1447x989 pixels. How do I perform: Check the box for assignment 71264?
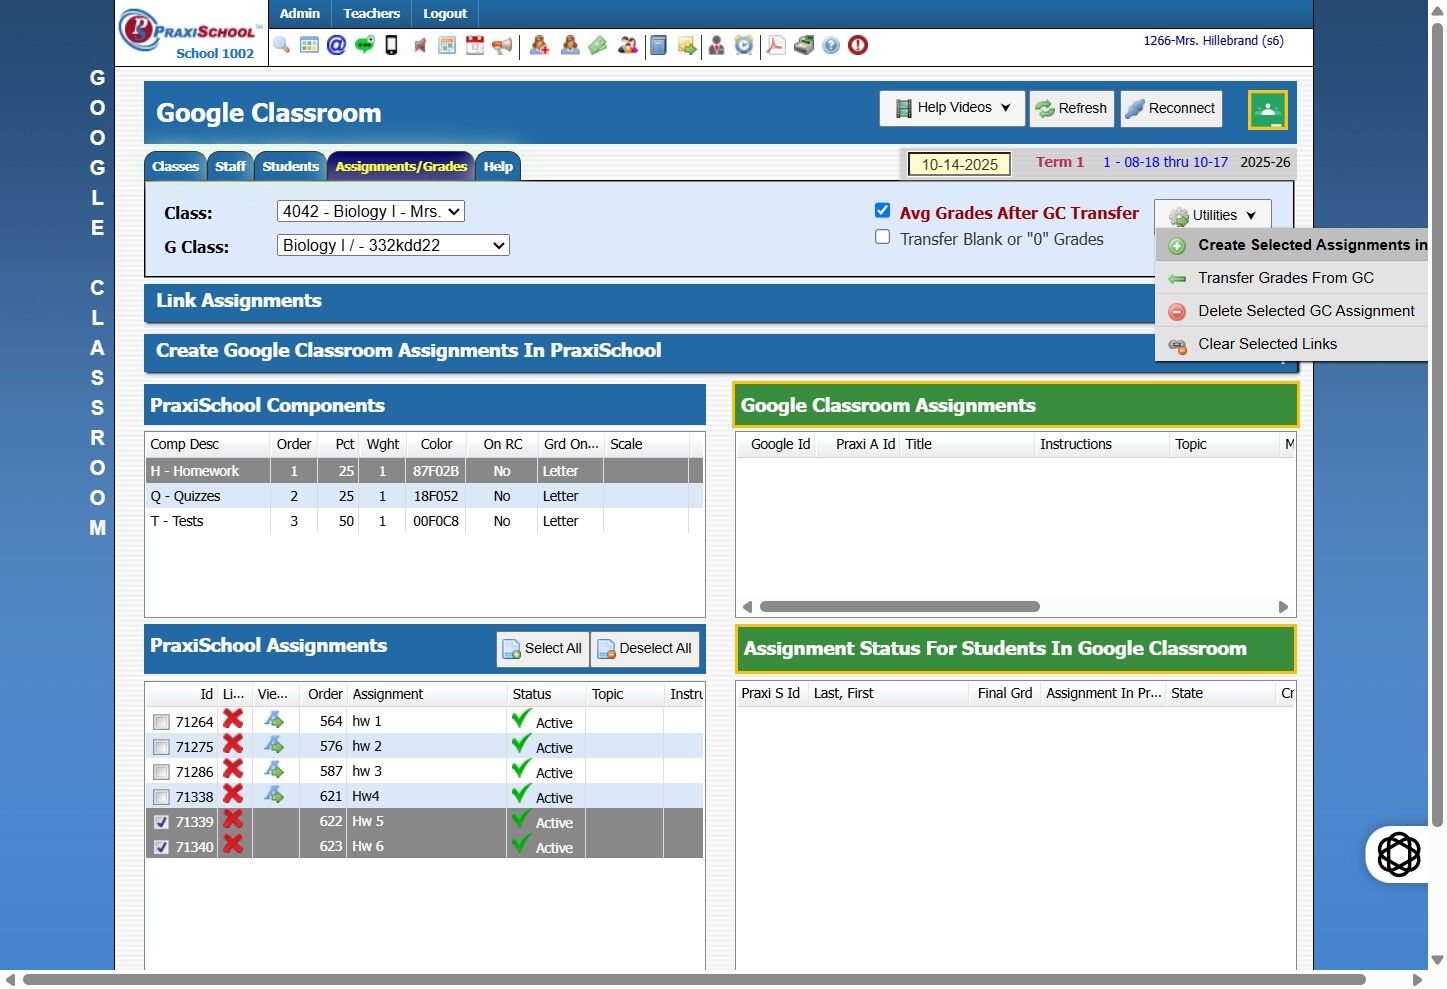click(x=161, y=722)
